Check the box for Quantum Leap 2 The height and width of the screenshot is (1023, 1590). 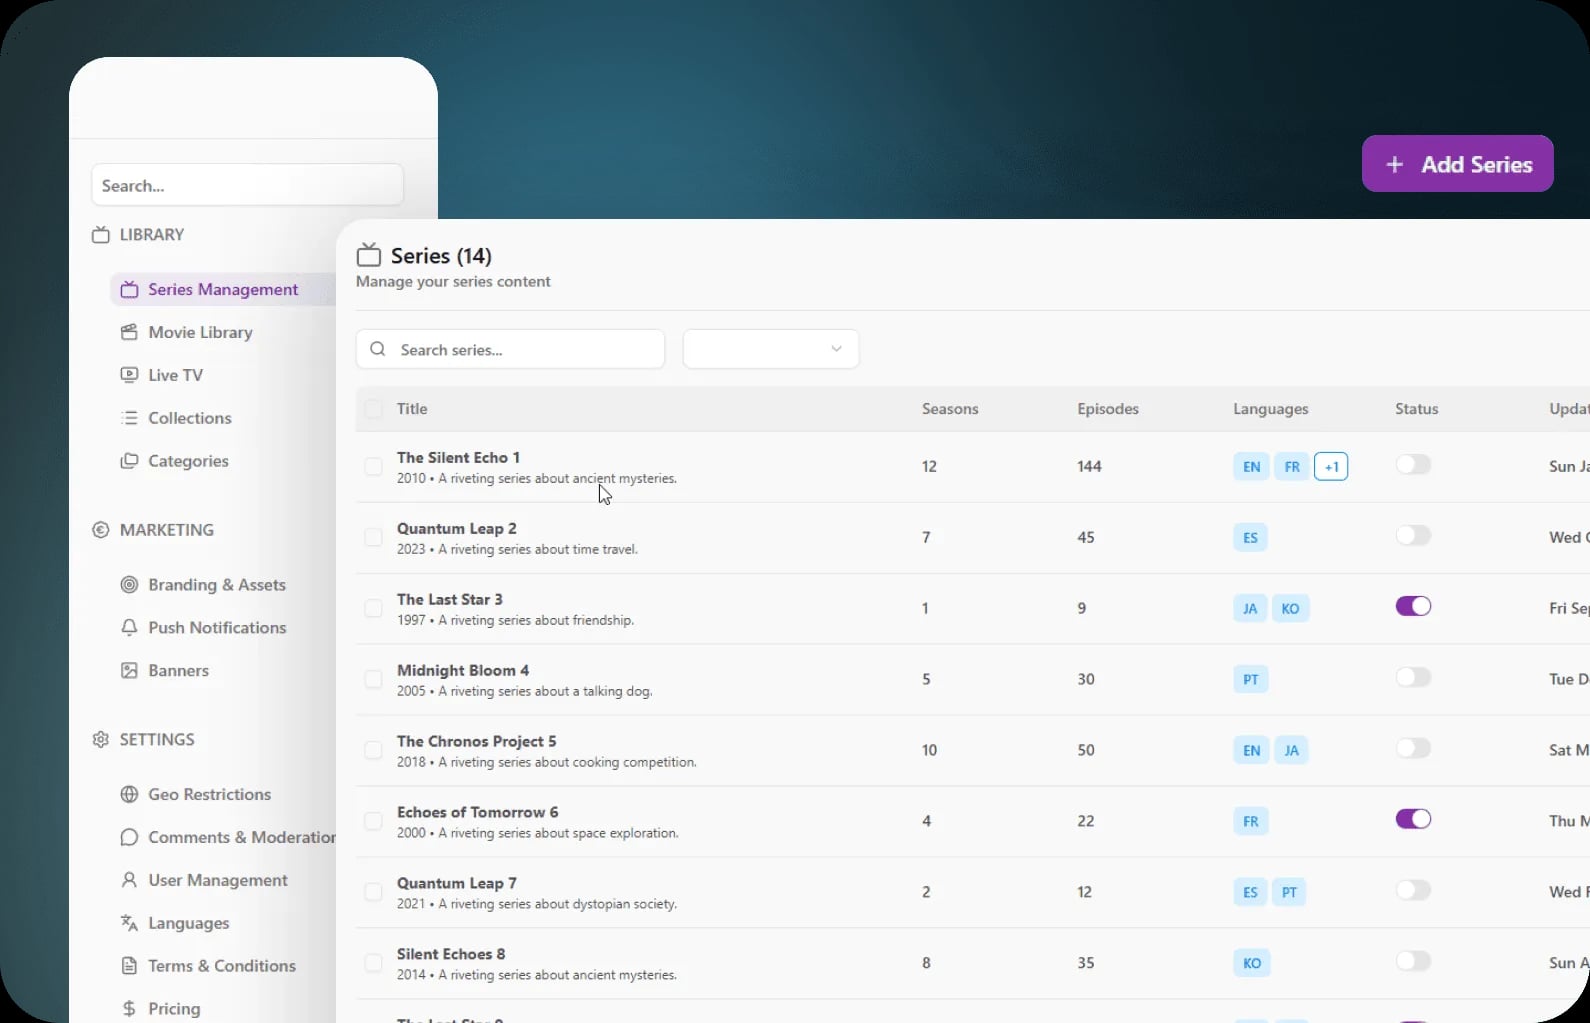point(373,538)
